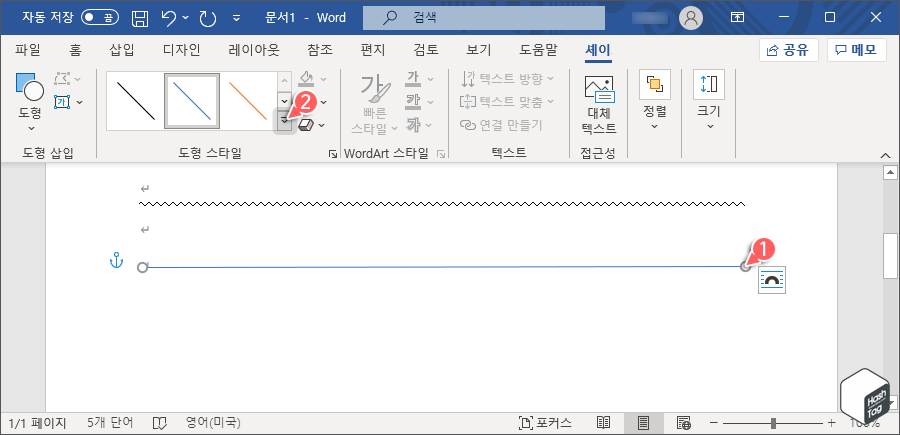Click the Text Outline 가 icon

[x=413, y=102]
